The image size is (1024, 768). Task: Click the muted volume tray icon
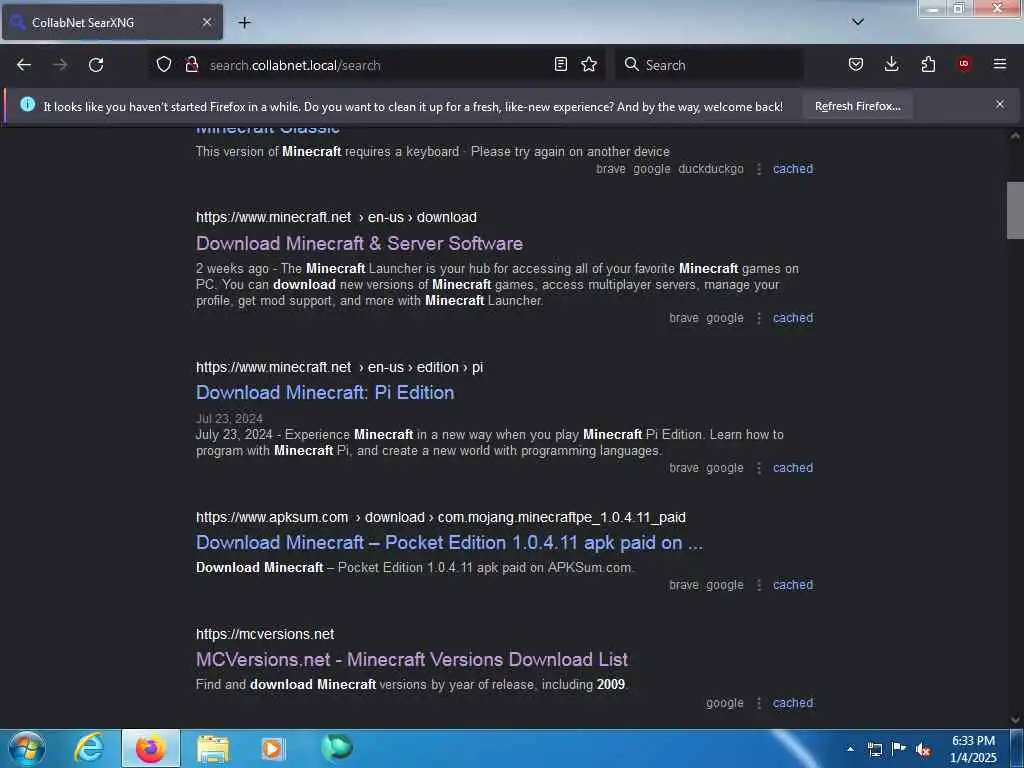(923, 750)
